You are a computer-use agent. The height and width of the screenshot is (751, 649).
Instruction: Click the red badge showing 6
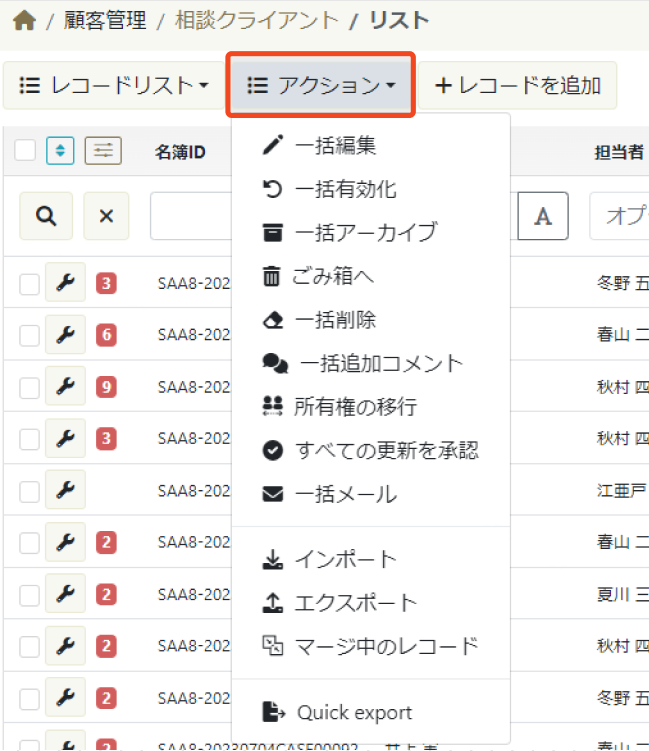[x=106, y=335]
